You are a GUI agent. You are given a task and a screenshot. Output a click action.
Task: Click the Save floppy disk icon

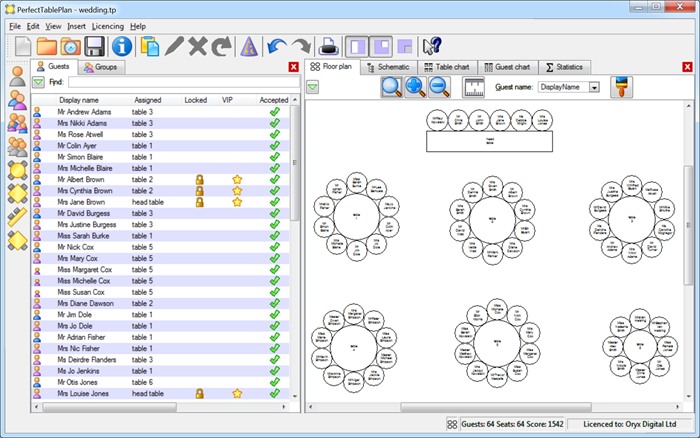point(95,46)
